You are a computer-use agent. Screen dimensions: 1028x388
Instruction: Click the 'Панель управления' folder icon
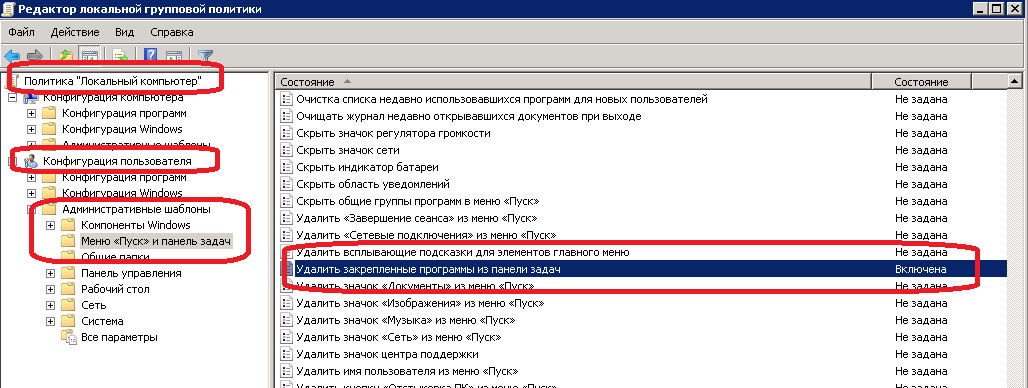tap(68, 273)
